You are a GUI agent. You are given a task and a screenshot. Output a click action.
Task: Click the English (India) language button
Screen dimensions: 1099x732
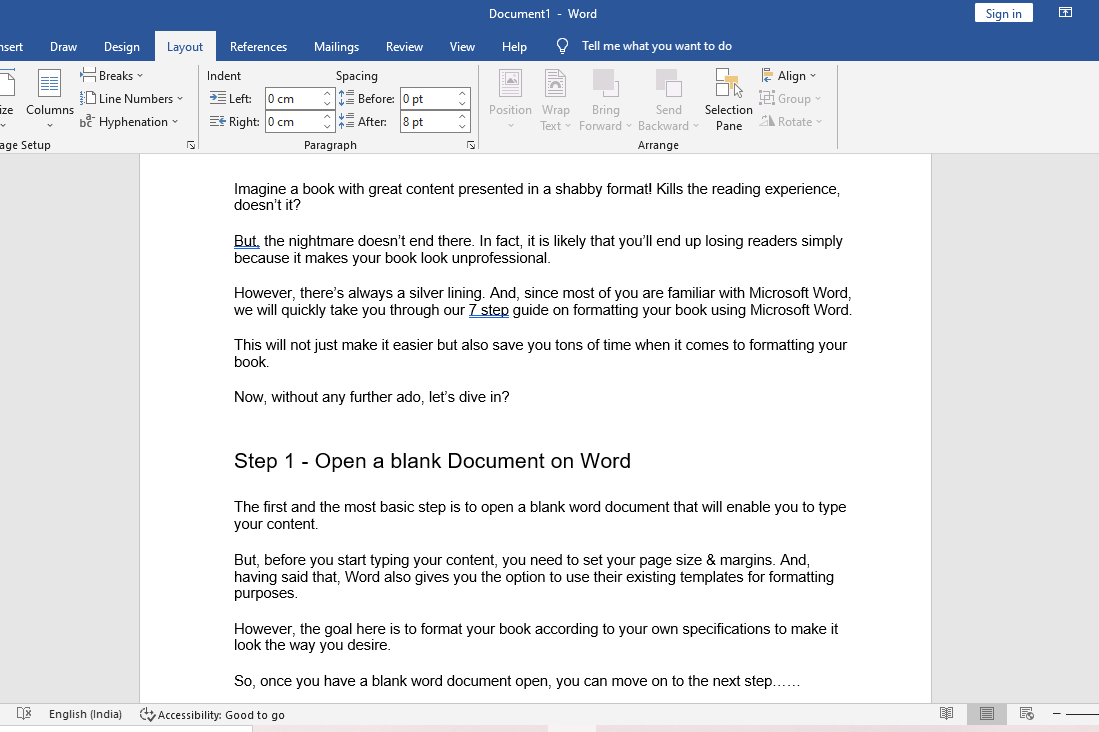[x=85, y=714]
